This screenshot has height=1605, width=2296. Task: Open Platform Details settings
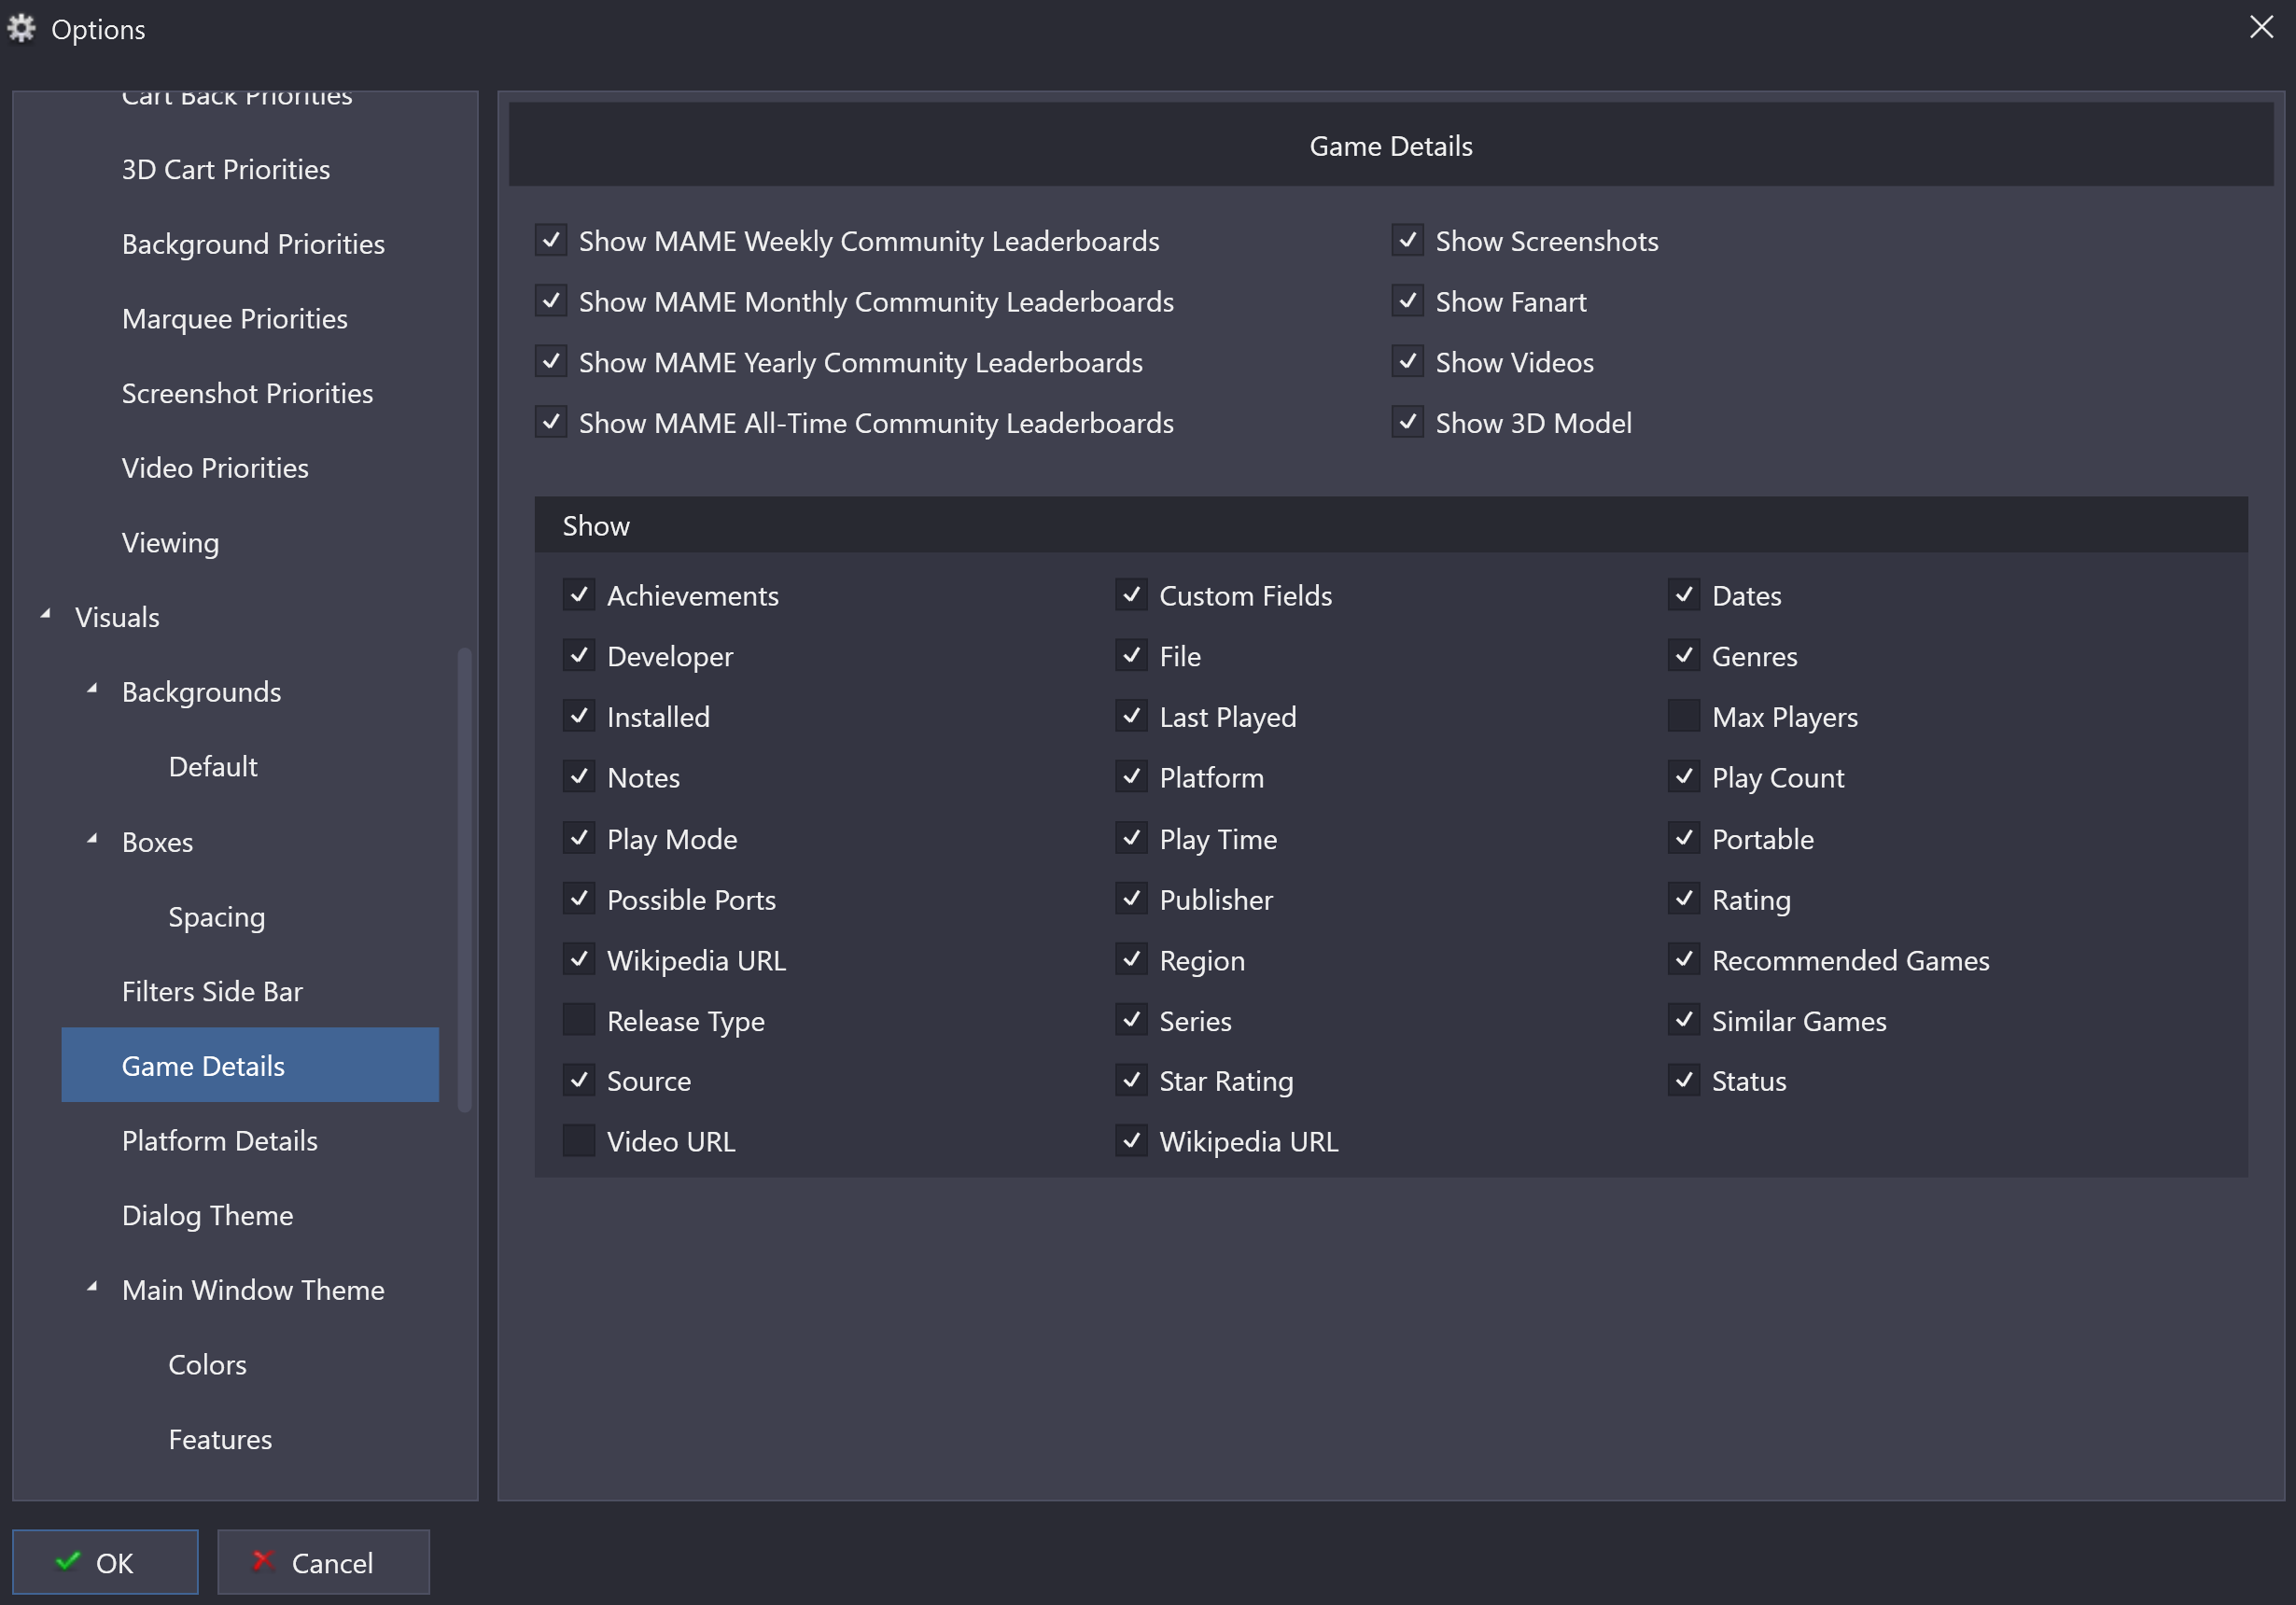(220, 1141)
